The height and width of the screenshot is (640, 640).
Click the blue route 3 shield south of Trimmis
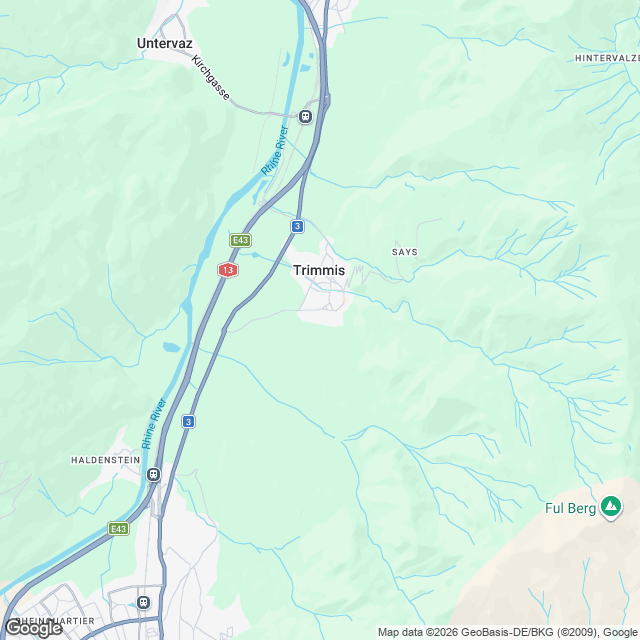[188, 422]
